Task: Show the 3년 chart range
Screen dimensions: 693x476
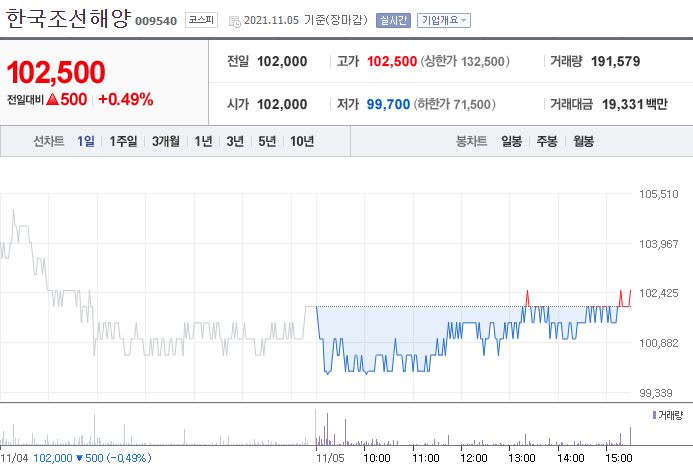Action: point(235,141)
